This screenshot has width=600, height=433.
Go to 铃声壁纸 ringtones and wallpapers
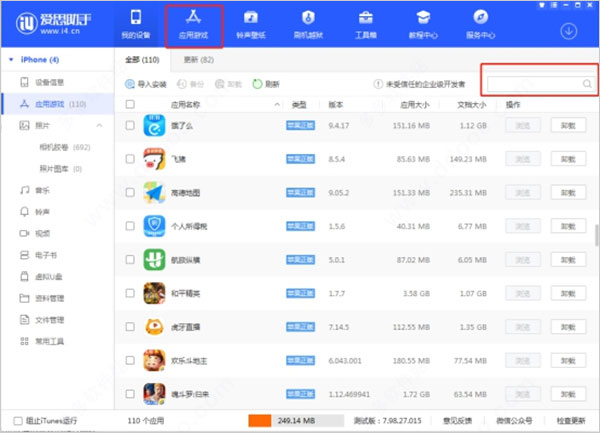pos(250,24)
